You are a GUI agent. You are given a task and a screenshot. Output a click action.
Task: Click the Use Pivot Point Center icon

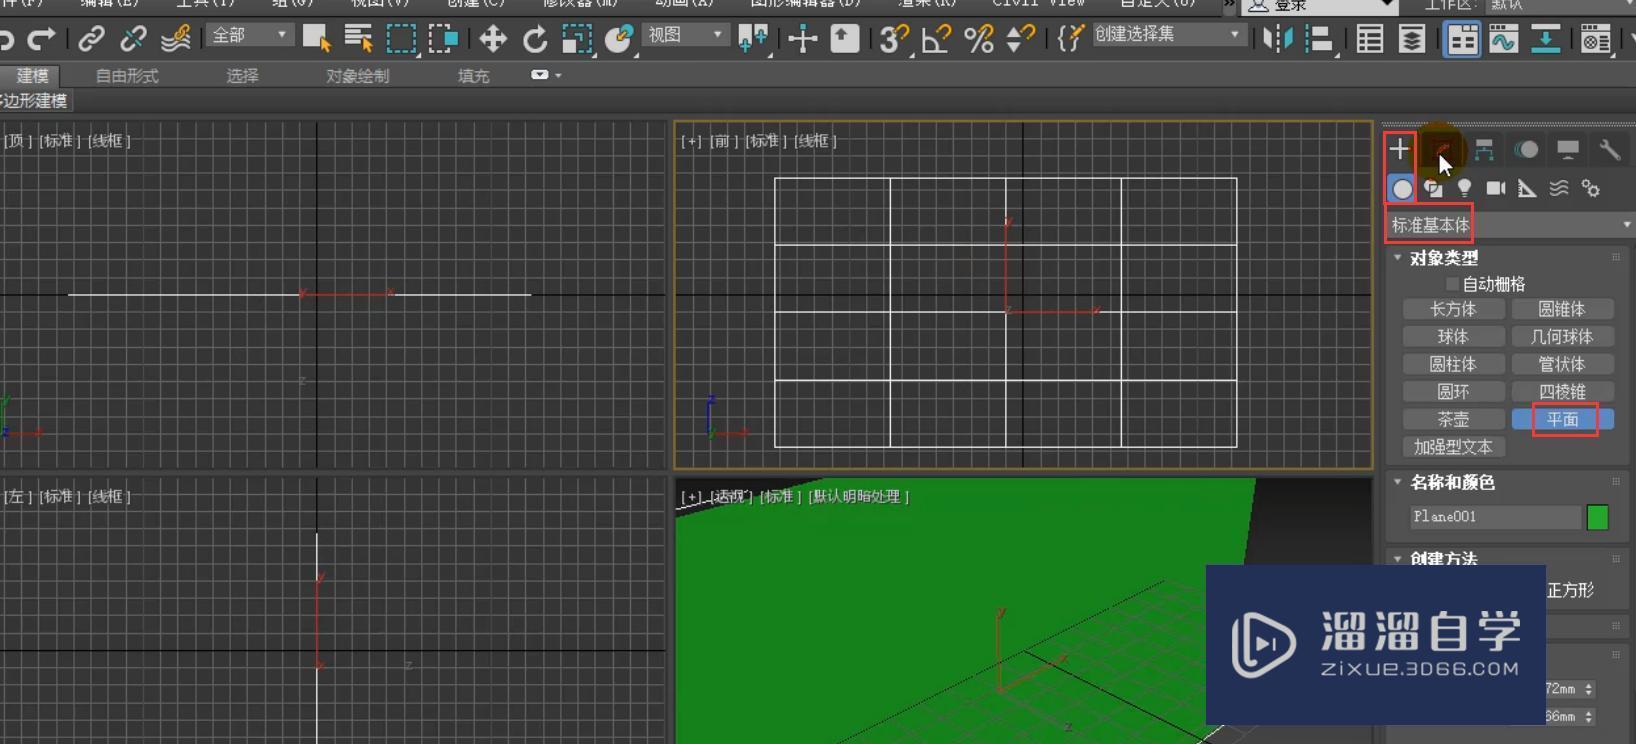tap(752, 39)
